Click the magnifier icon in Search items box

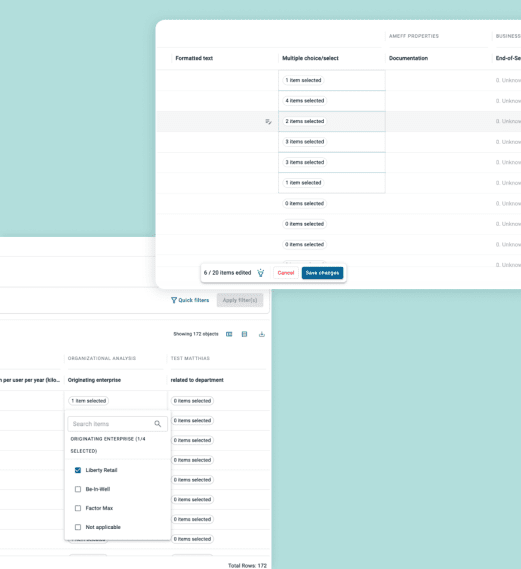[157, 424]
